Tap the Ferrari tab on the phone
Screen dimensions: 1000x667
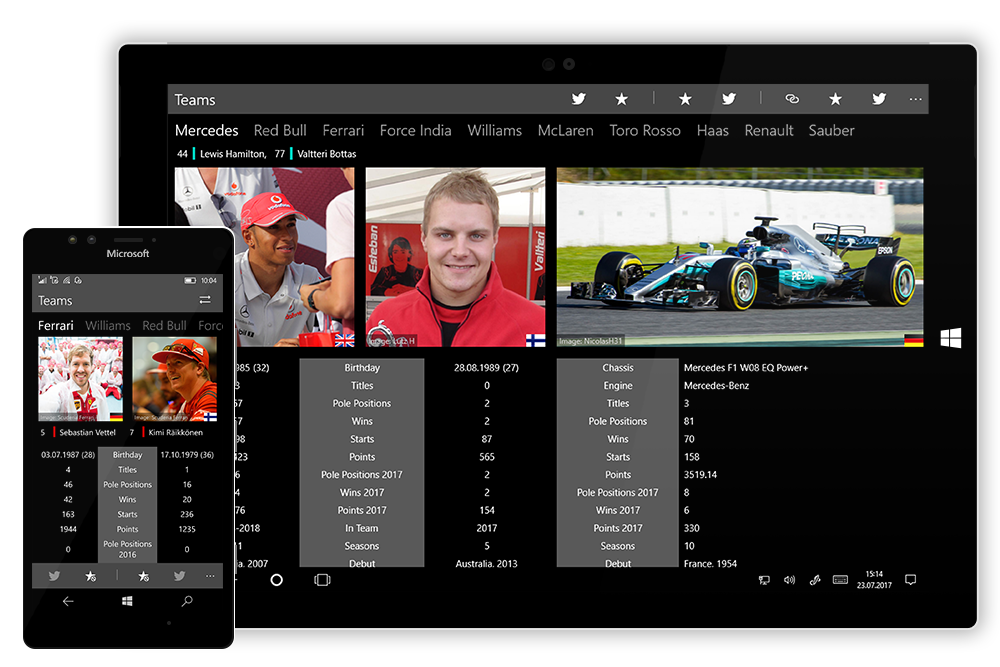click(x=55, y=325)
